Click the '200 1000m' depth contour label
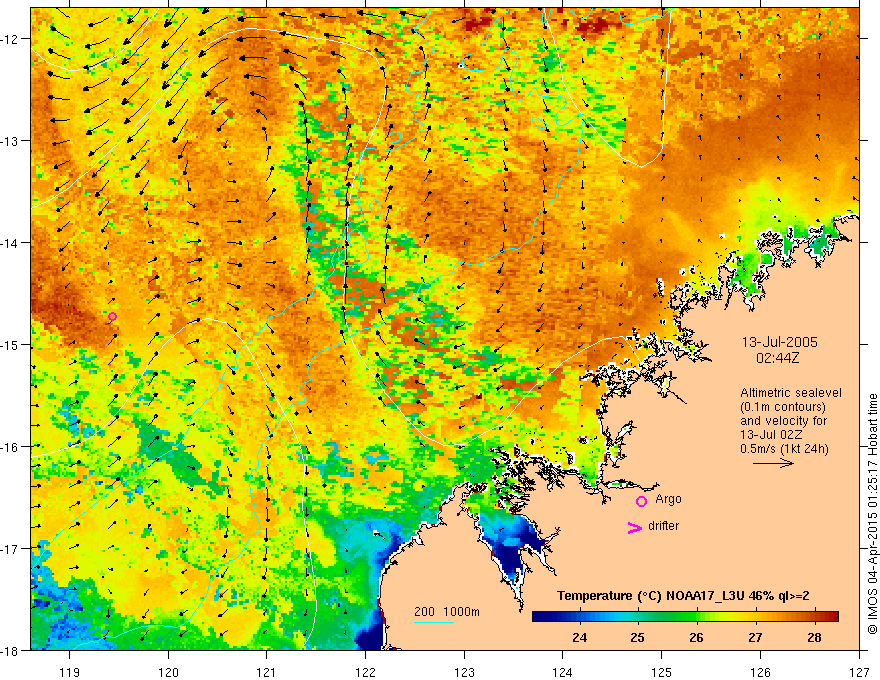 (447, 612)
